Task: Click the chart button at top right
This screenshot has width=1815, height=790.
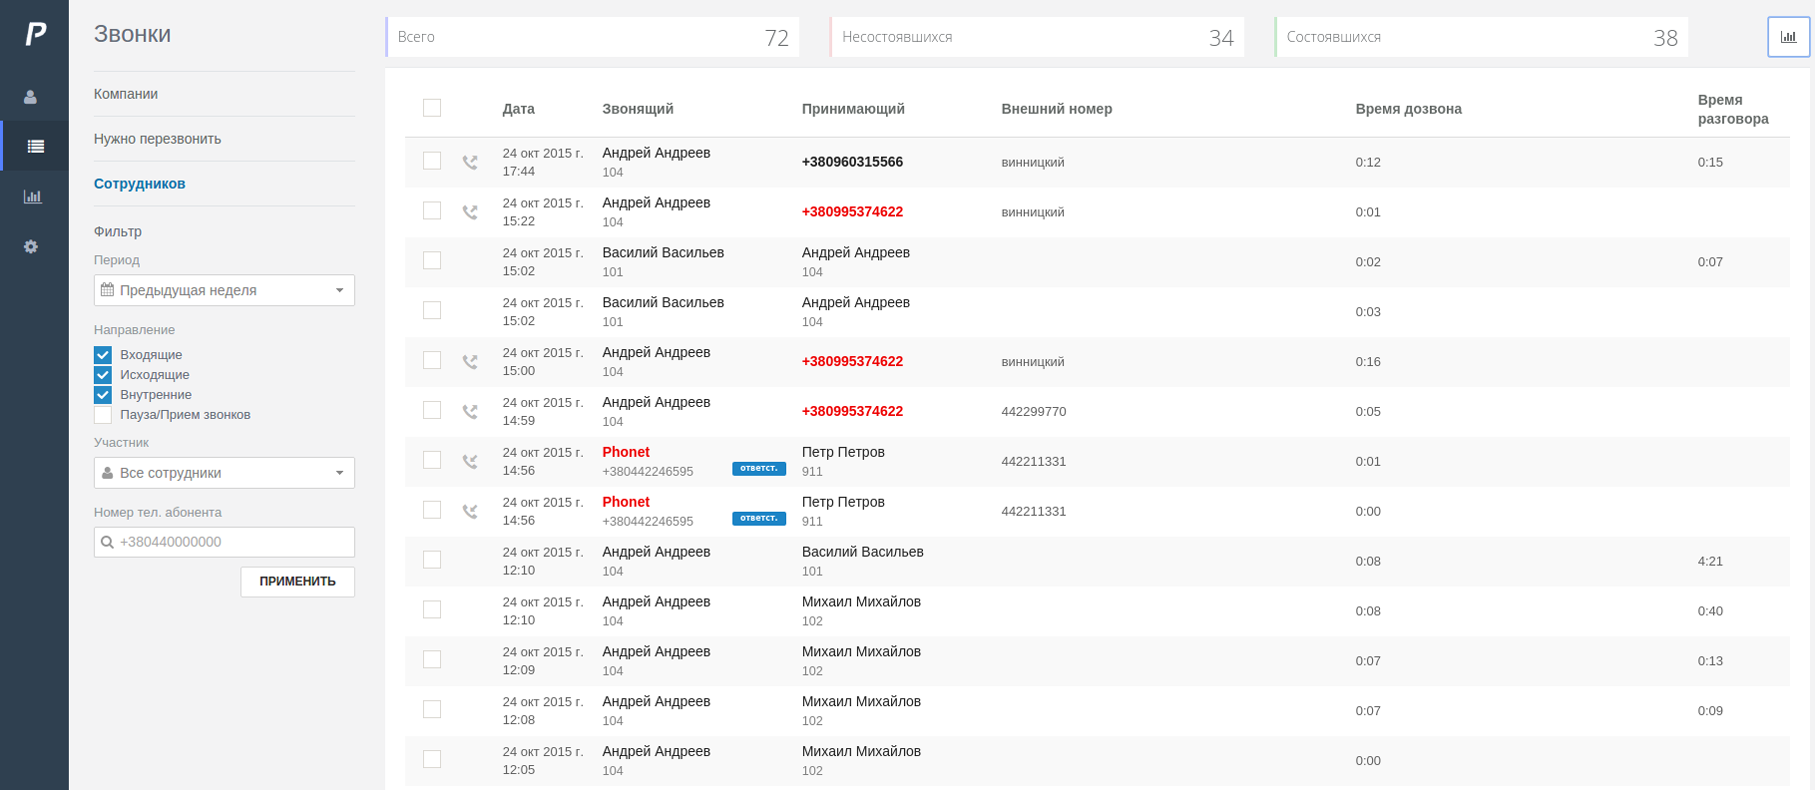Action: [x=1788, y=37]
